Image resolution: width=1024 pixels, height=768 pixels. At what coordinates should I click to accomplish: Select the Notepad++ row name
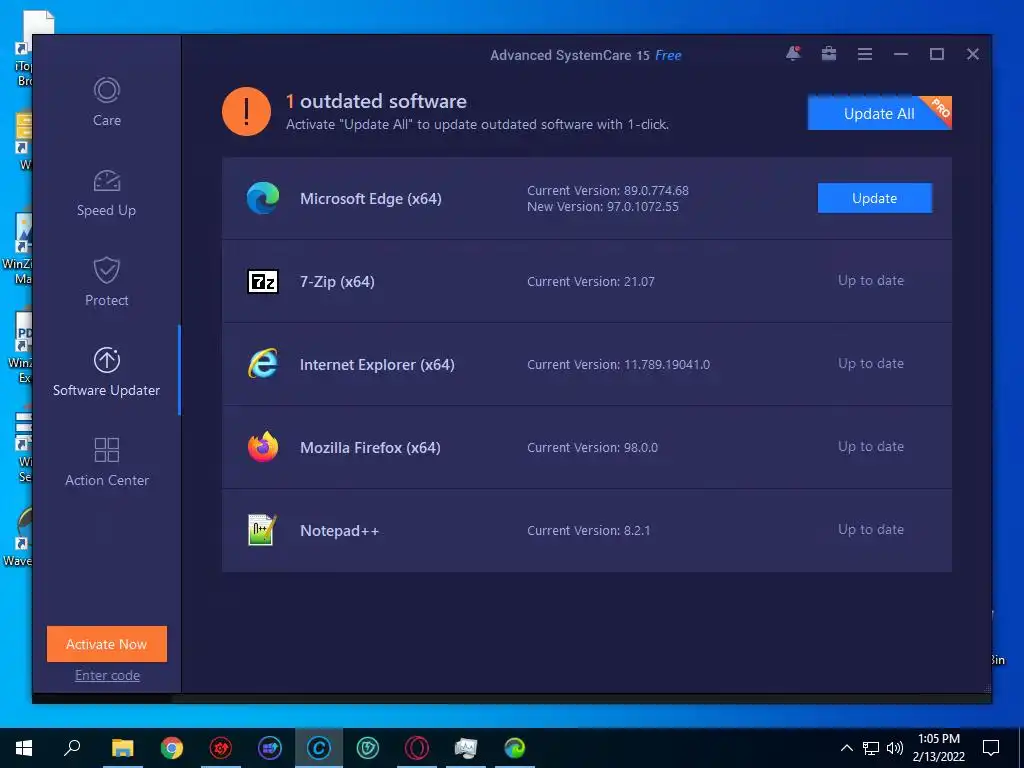[x=339, y=530]
